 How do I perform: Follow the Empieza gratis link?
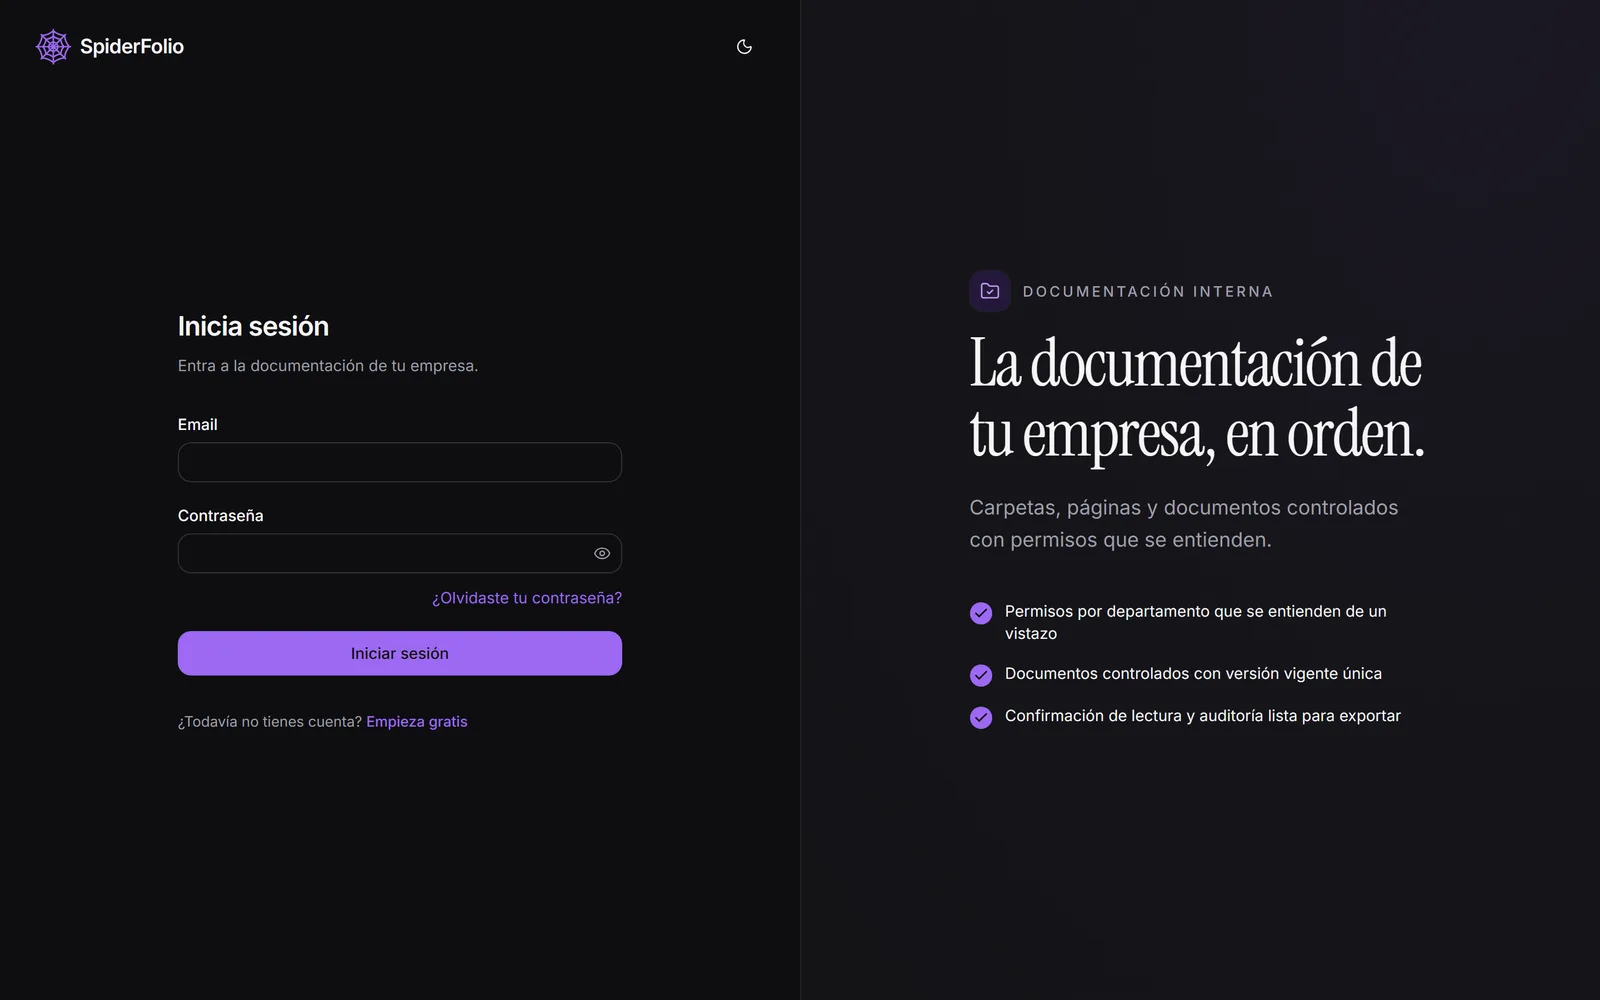coord(417,722)
